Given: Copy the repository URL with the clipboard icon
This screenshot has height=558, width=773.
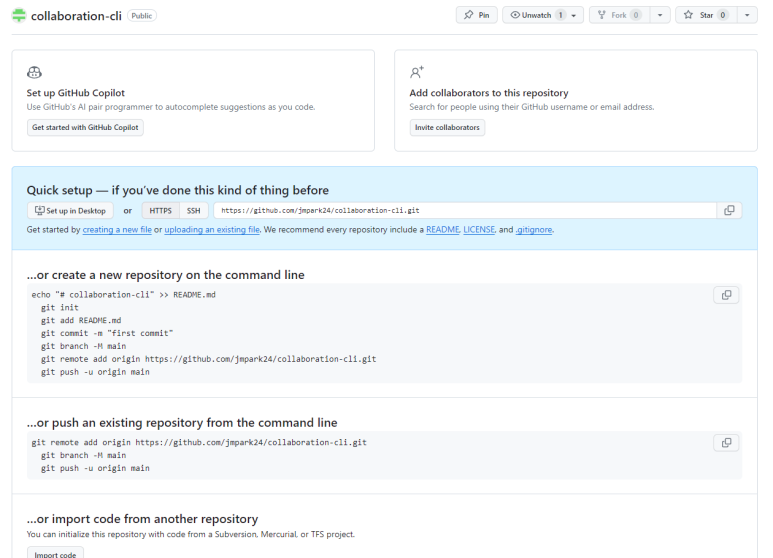Looking at the screenshot, I should pos(729,210).
